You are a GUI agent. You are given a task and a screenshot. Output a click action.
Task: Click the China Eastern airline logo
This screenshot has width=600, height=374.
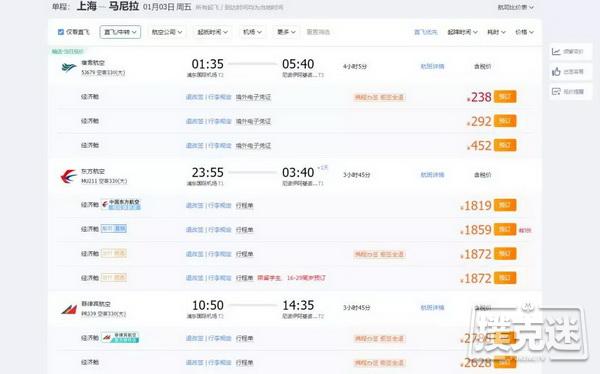pyautogui.click(x=68, y=176)
